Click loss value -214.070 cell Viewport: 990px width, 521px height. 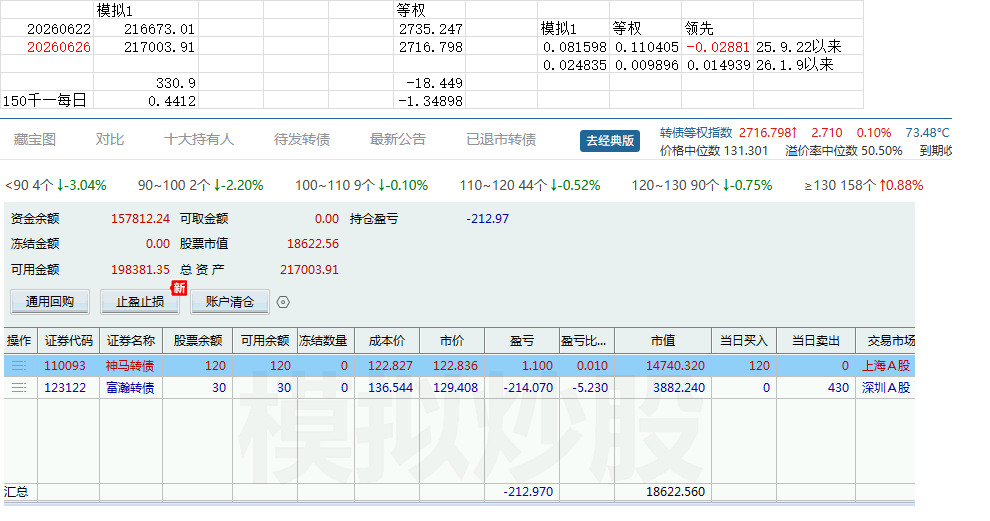pyautogui.click(x=528, y=388)
